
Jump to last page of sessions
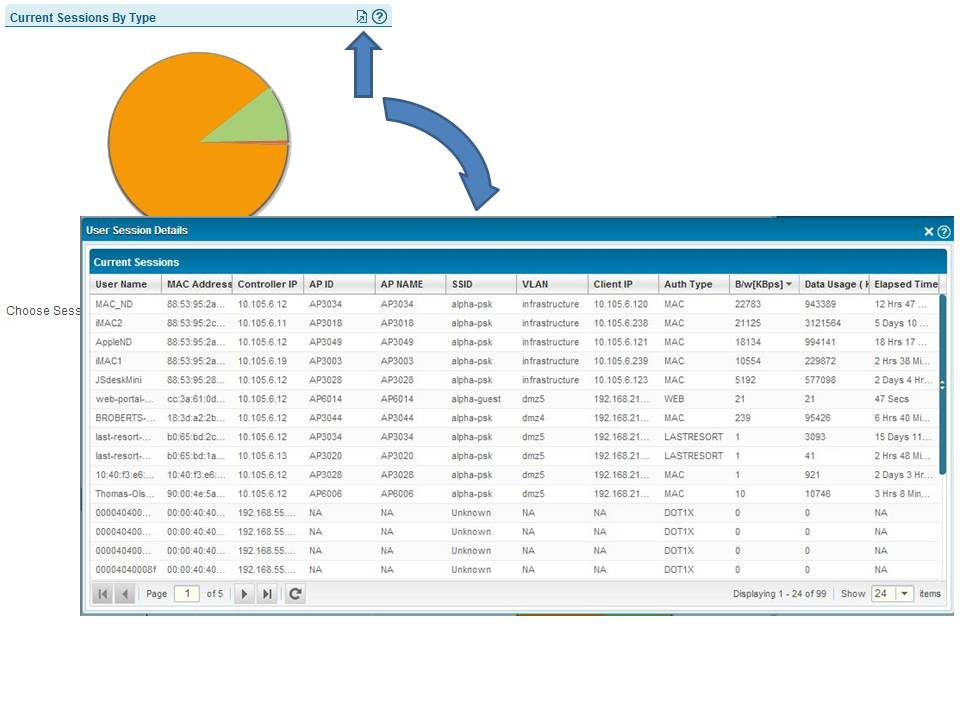(x=267, y=594)
